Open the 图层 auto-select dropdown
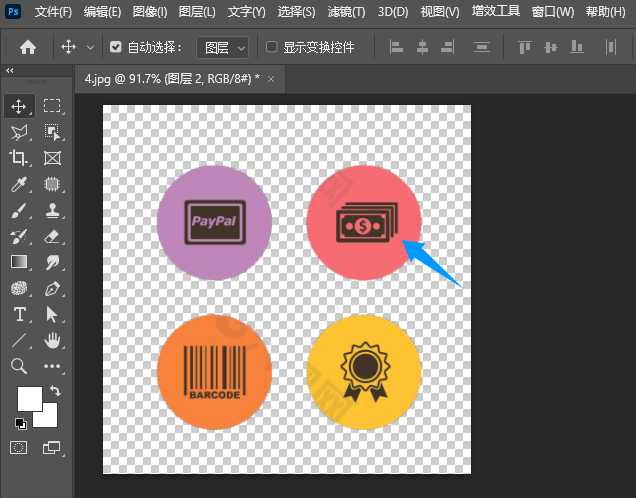The image size is (636, 498). [222, 48]
